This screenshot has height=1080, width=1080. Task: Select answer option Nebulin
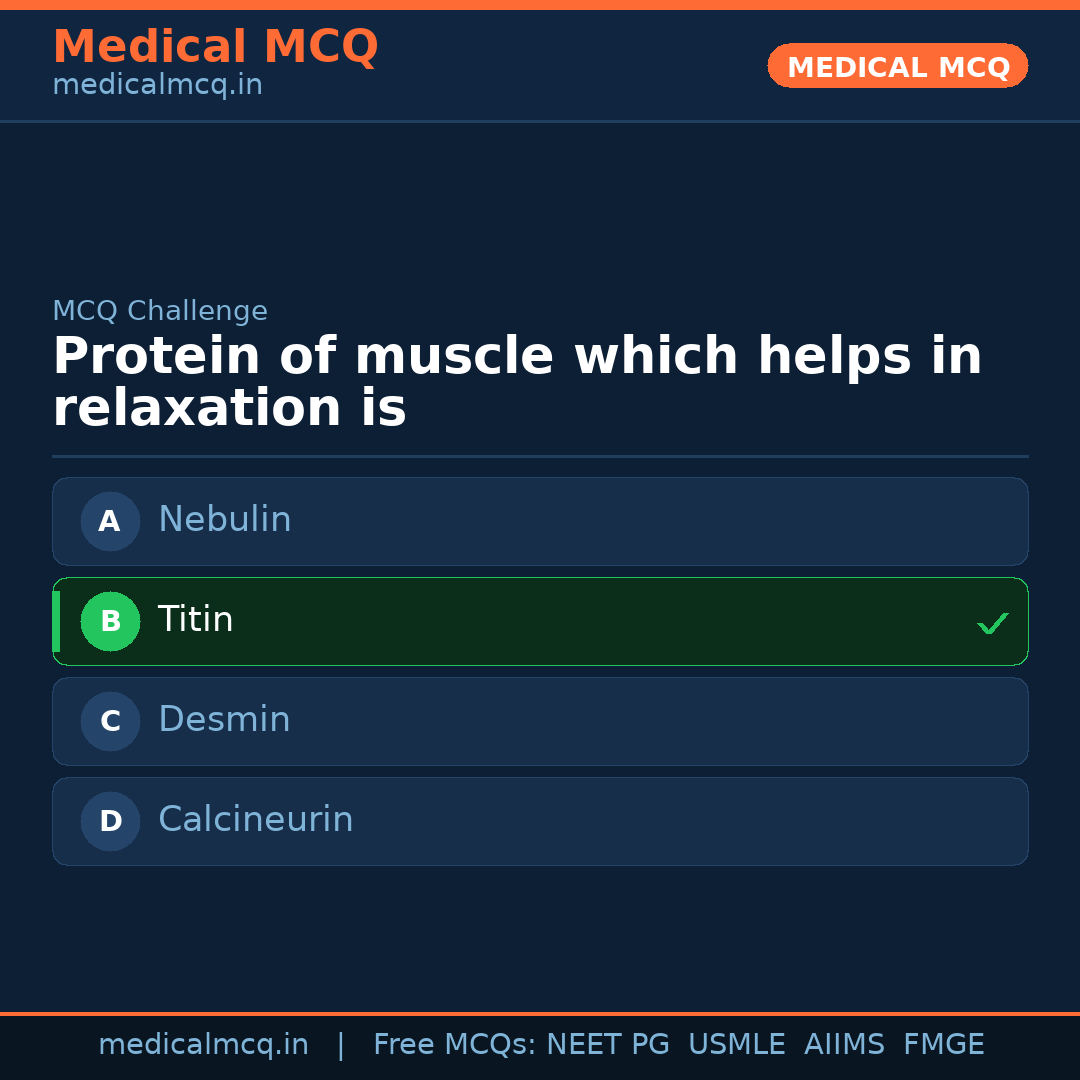pyautogui.click(x=540, y=521)
